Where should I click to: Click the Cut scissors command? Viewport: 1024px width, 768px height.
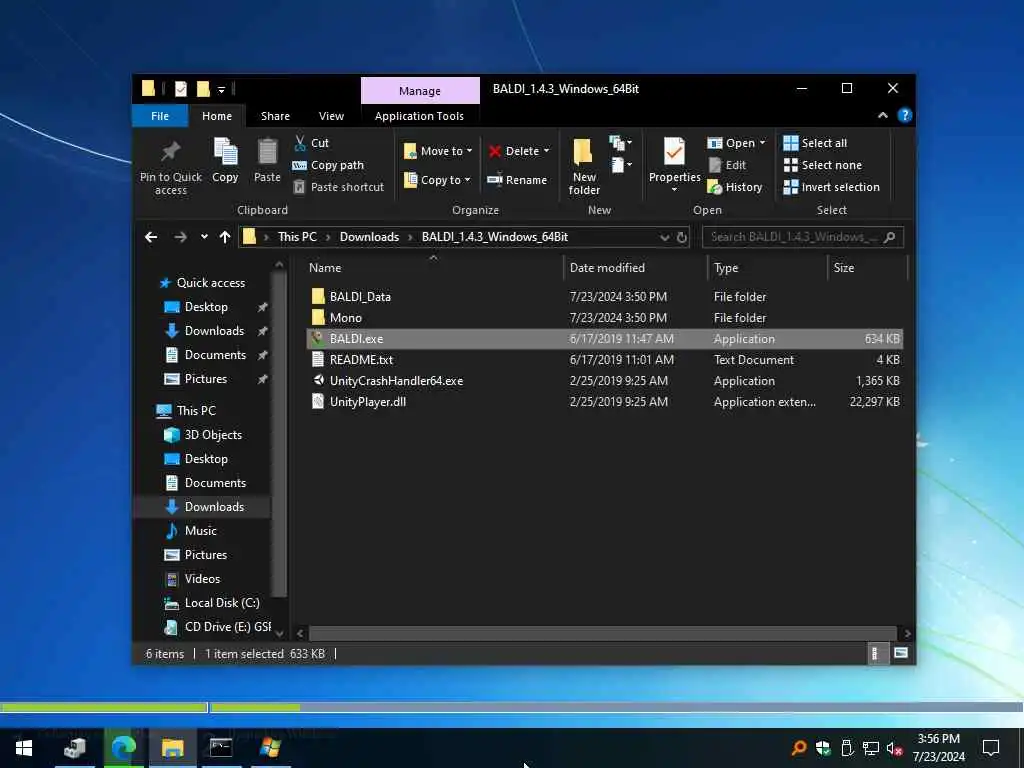312,143
